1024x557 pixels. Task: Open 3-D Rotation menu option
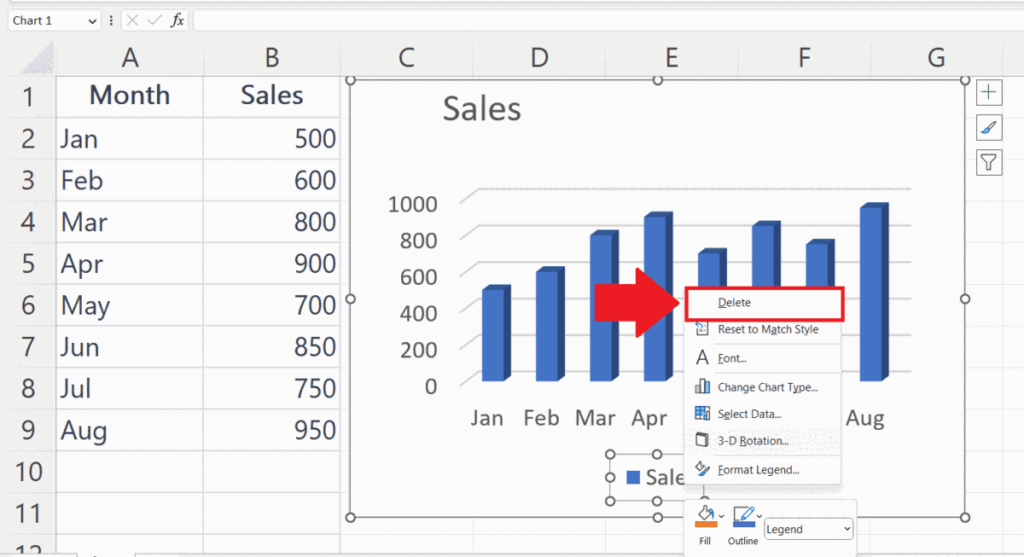point(753,441)
